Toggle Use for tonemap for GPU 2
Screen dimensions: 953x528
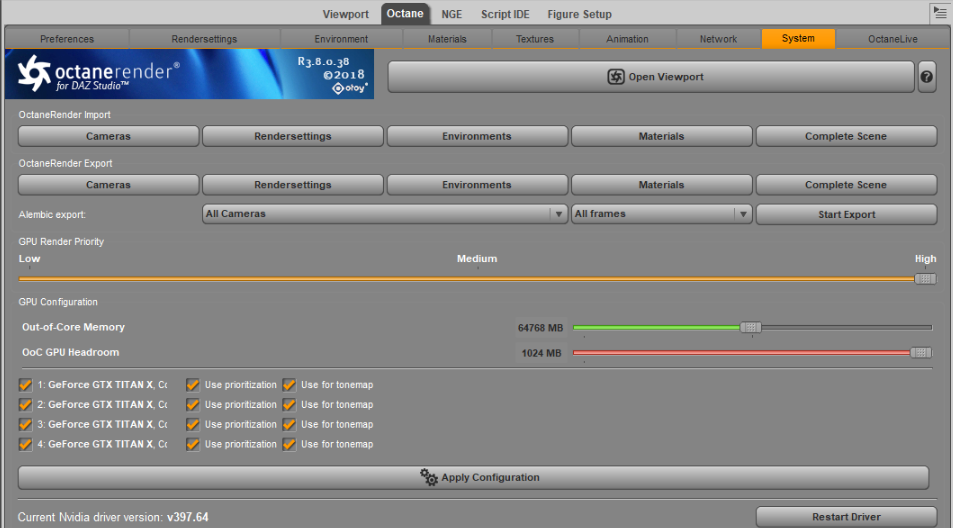289,405
